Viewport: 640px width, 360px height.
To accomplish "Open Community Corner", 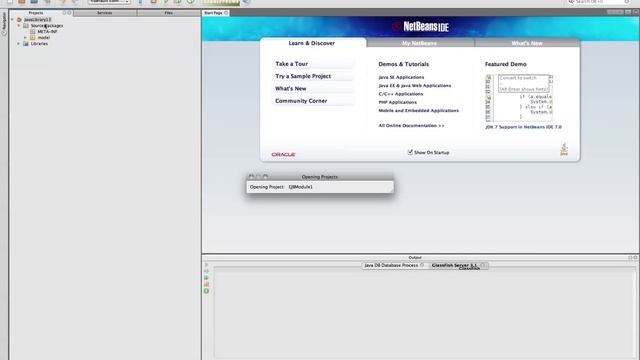I will point(313,101).
